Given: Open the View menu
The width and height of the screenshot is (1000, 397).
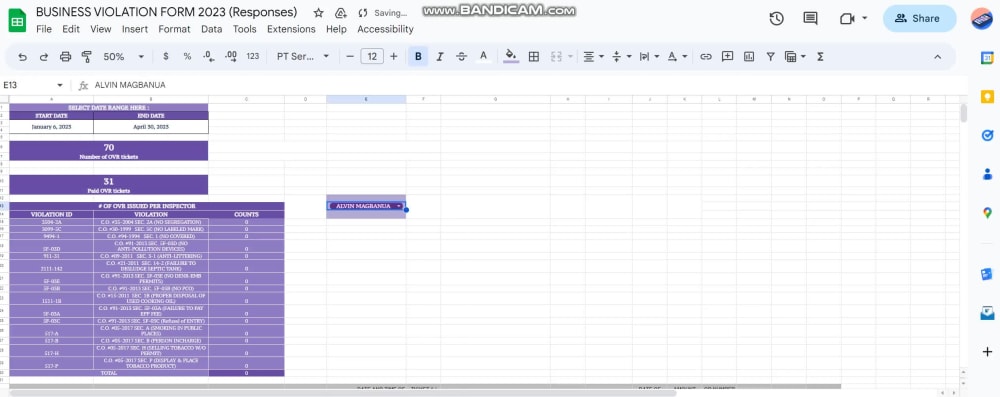Looking at the screenshot, I should click(x=101, y=29).
